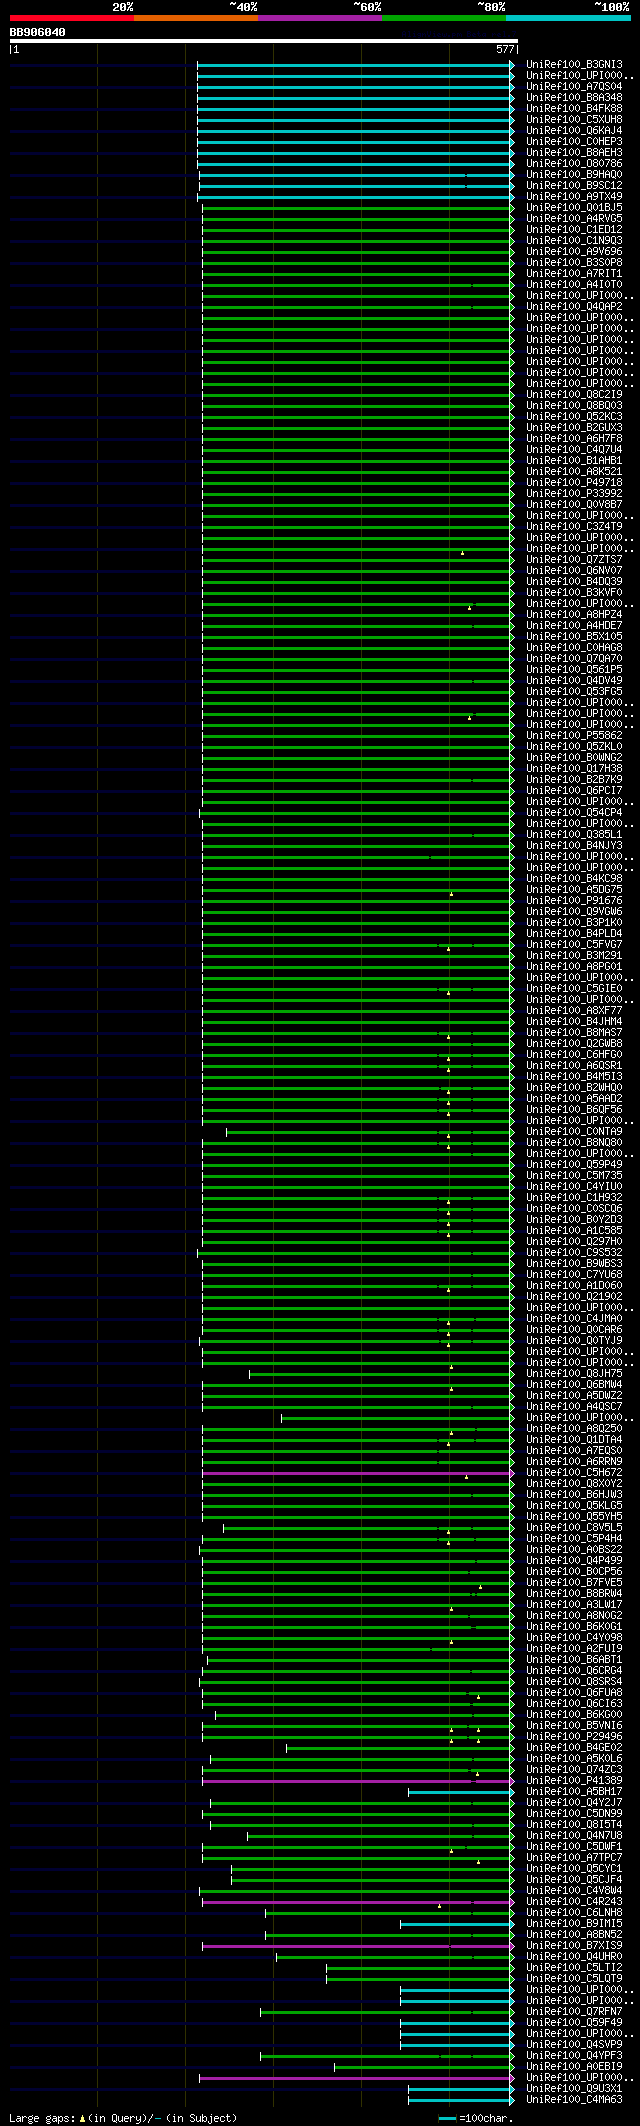Open hit UniRef100_B3GNI3
Screen dimensions: 640x2126
pos(574,64)
